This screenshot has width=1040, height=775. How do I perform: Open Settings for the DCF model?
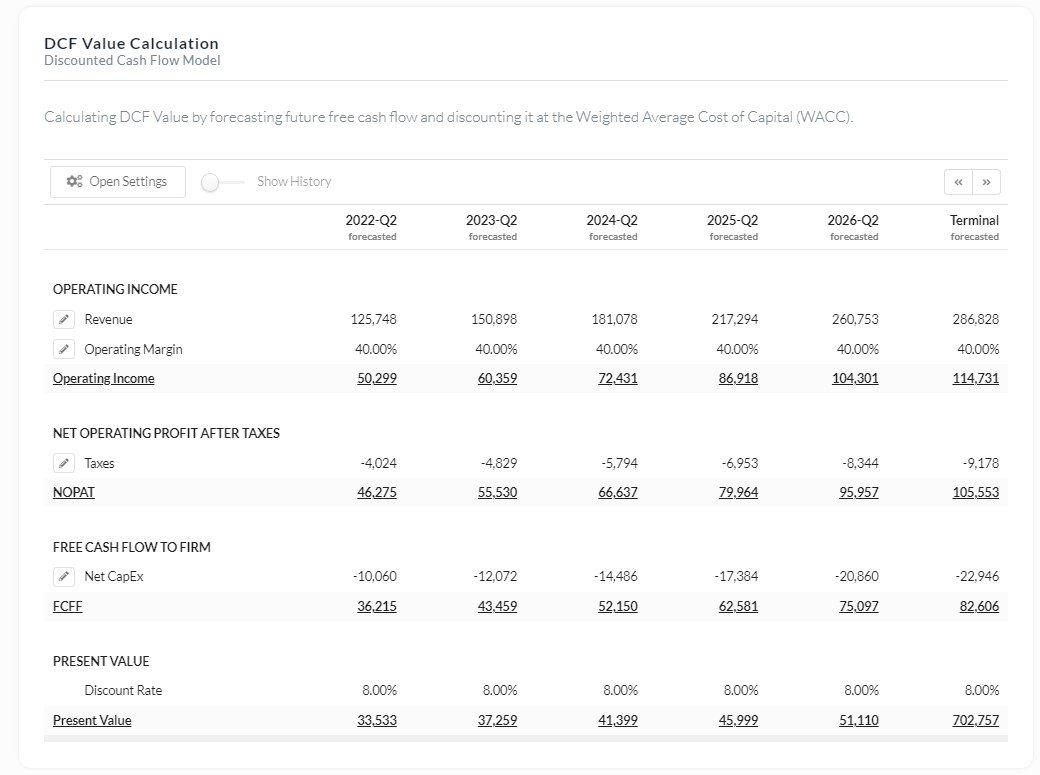[117, 181]
